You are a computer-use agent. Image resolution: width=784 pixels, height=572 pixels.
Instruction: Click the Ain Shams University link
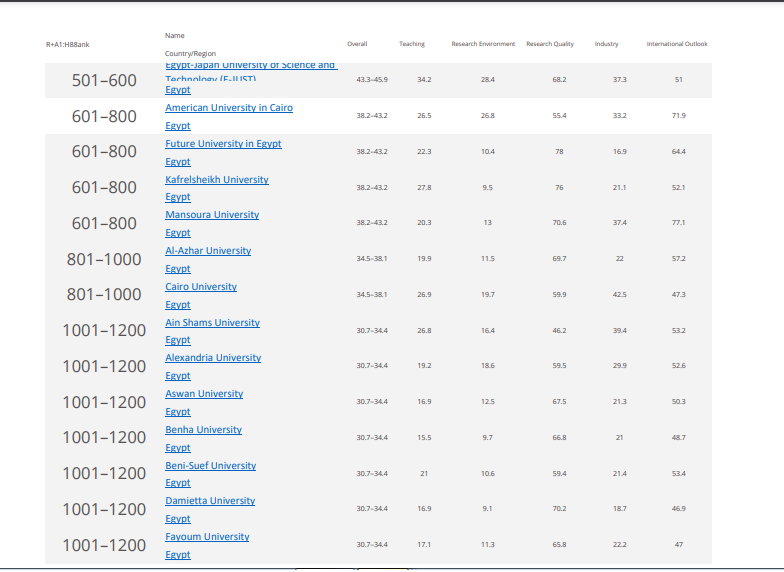point(212,323)
